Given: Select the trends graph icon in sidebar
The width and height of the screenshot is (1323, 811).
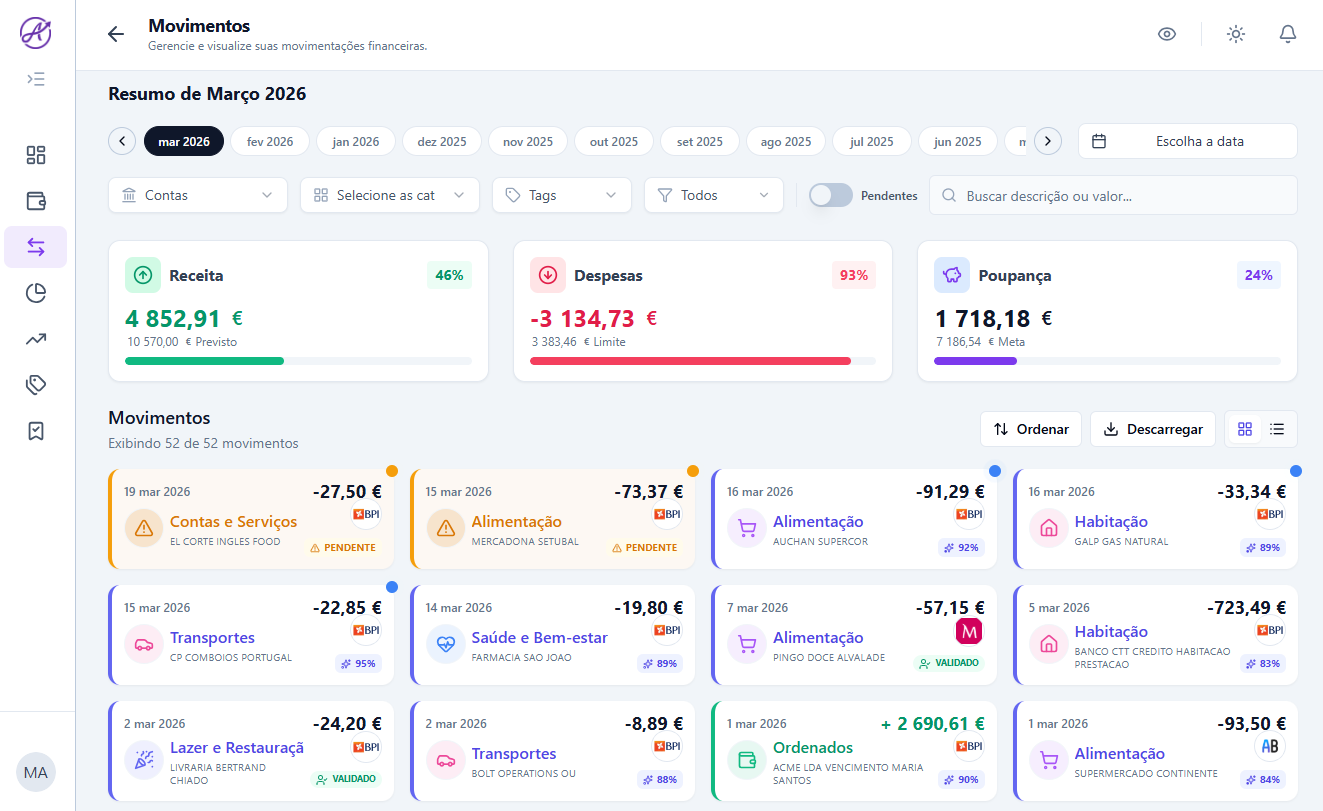Looking at the screenshot, I should point(36,339).
